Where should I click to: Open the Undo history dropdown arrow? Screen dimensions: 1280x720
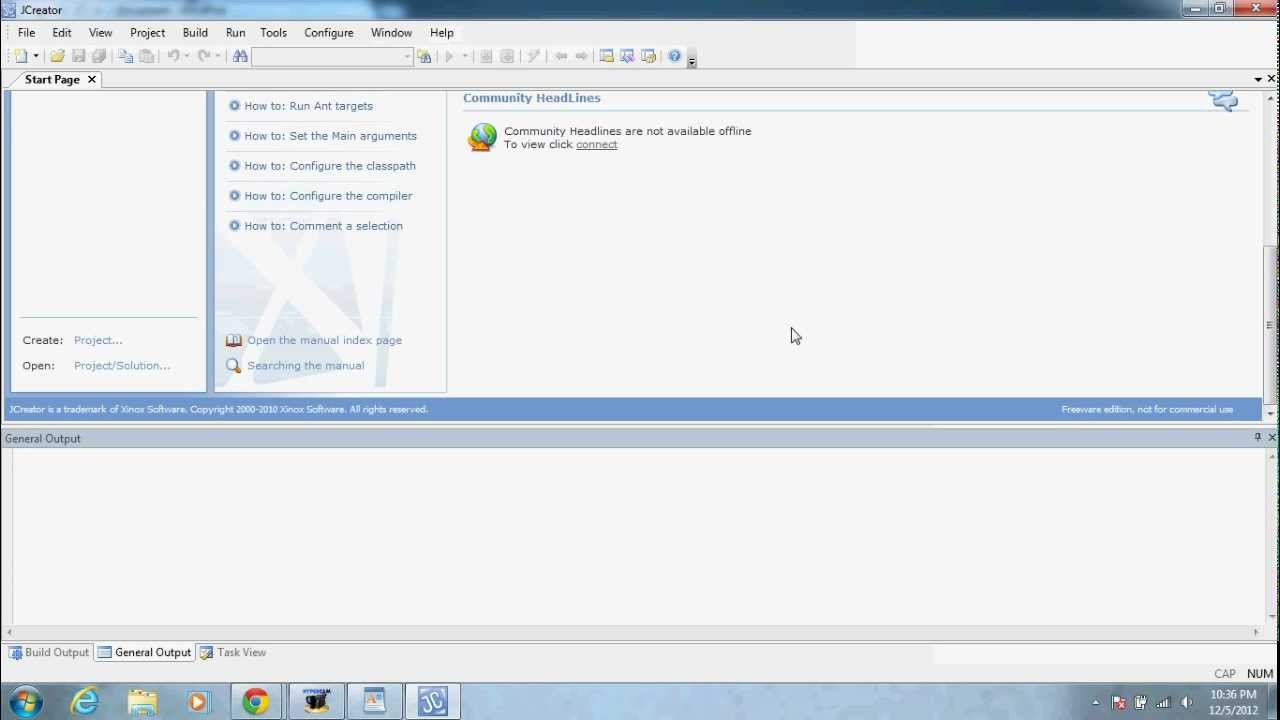click(x=186, y=57)
